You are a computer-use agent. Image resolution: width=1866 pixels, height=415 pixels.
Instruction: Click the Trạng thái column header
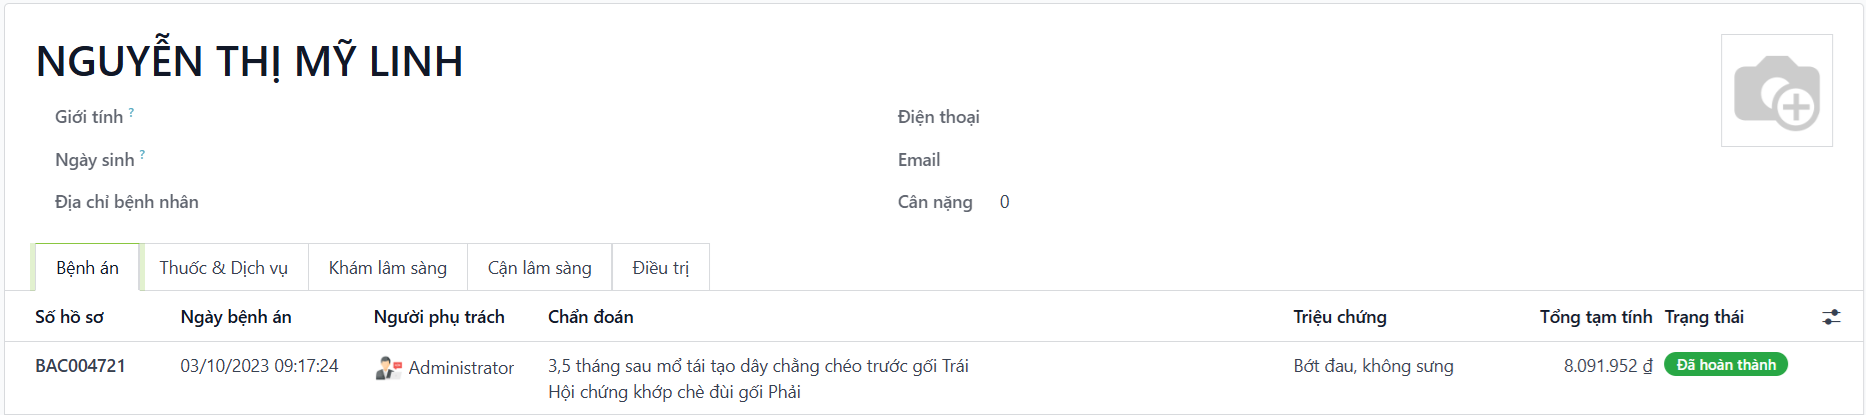click(1704, 317)
